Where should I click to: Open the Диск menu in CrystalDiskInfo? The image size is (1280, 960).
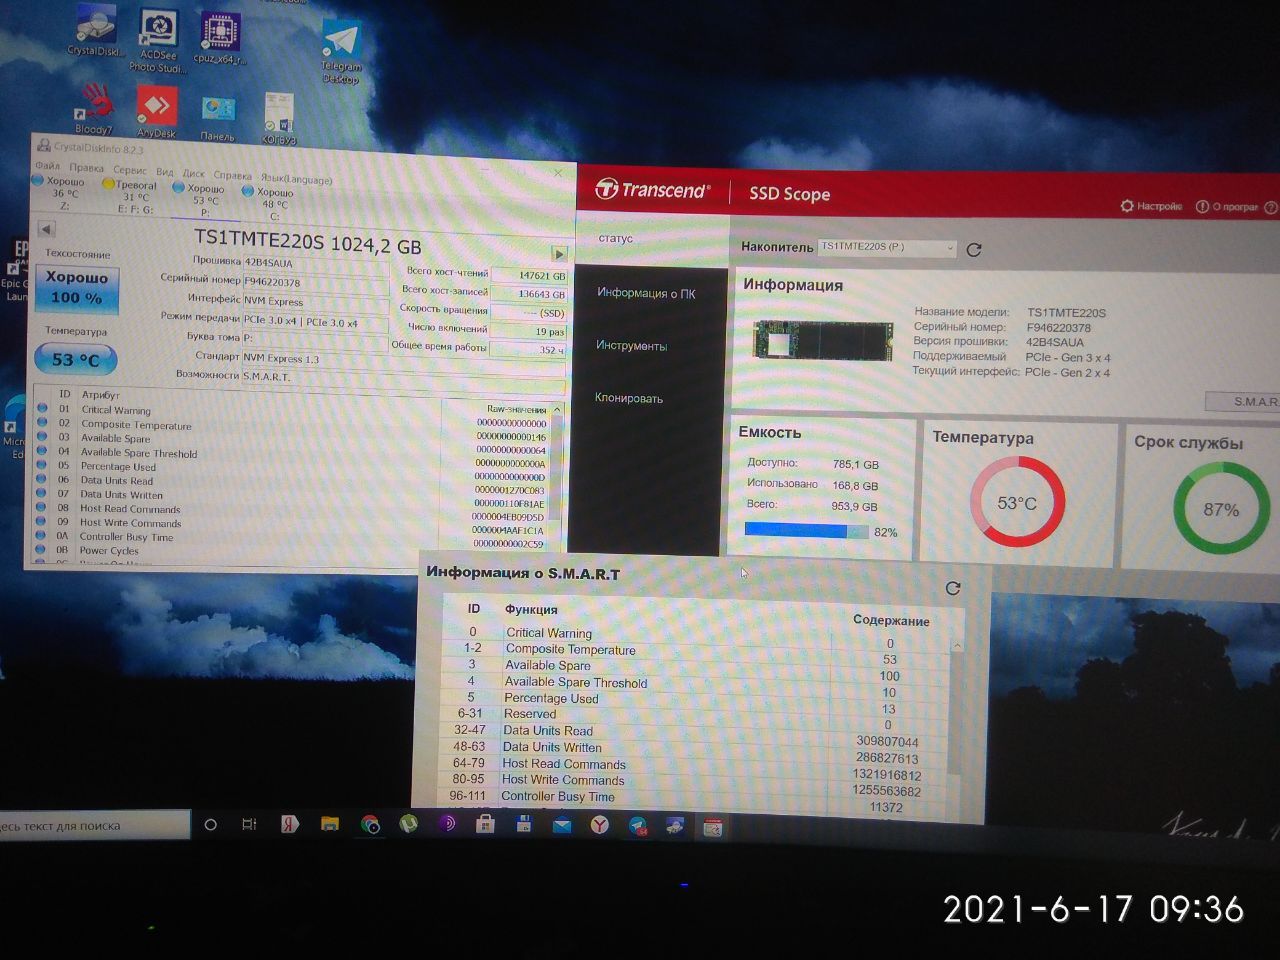pos(193,174)
